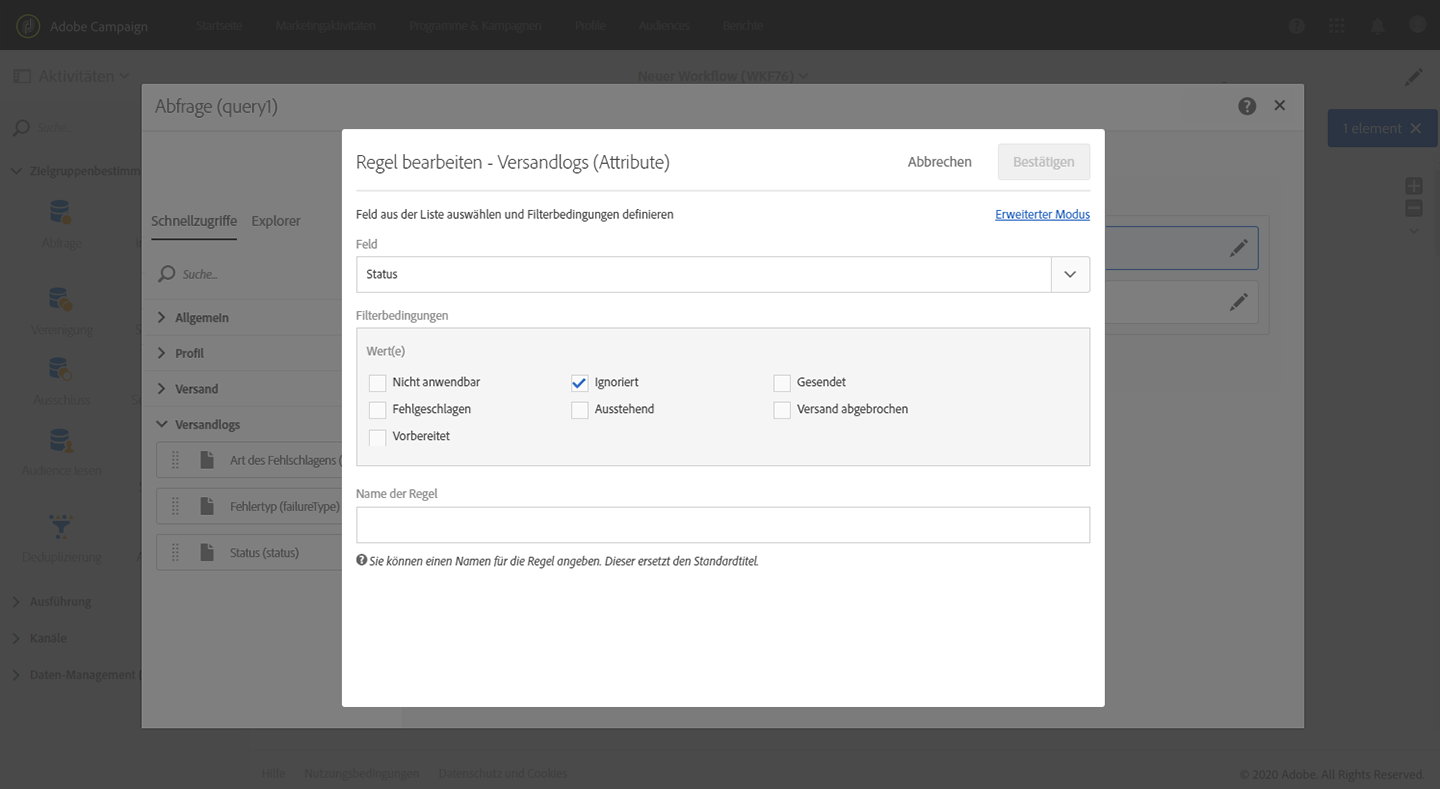Dismiss the '1 element' selection badge

click(1415, 128)
